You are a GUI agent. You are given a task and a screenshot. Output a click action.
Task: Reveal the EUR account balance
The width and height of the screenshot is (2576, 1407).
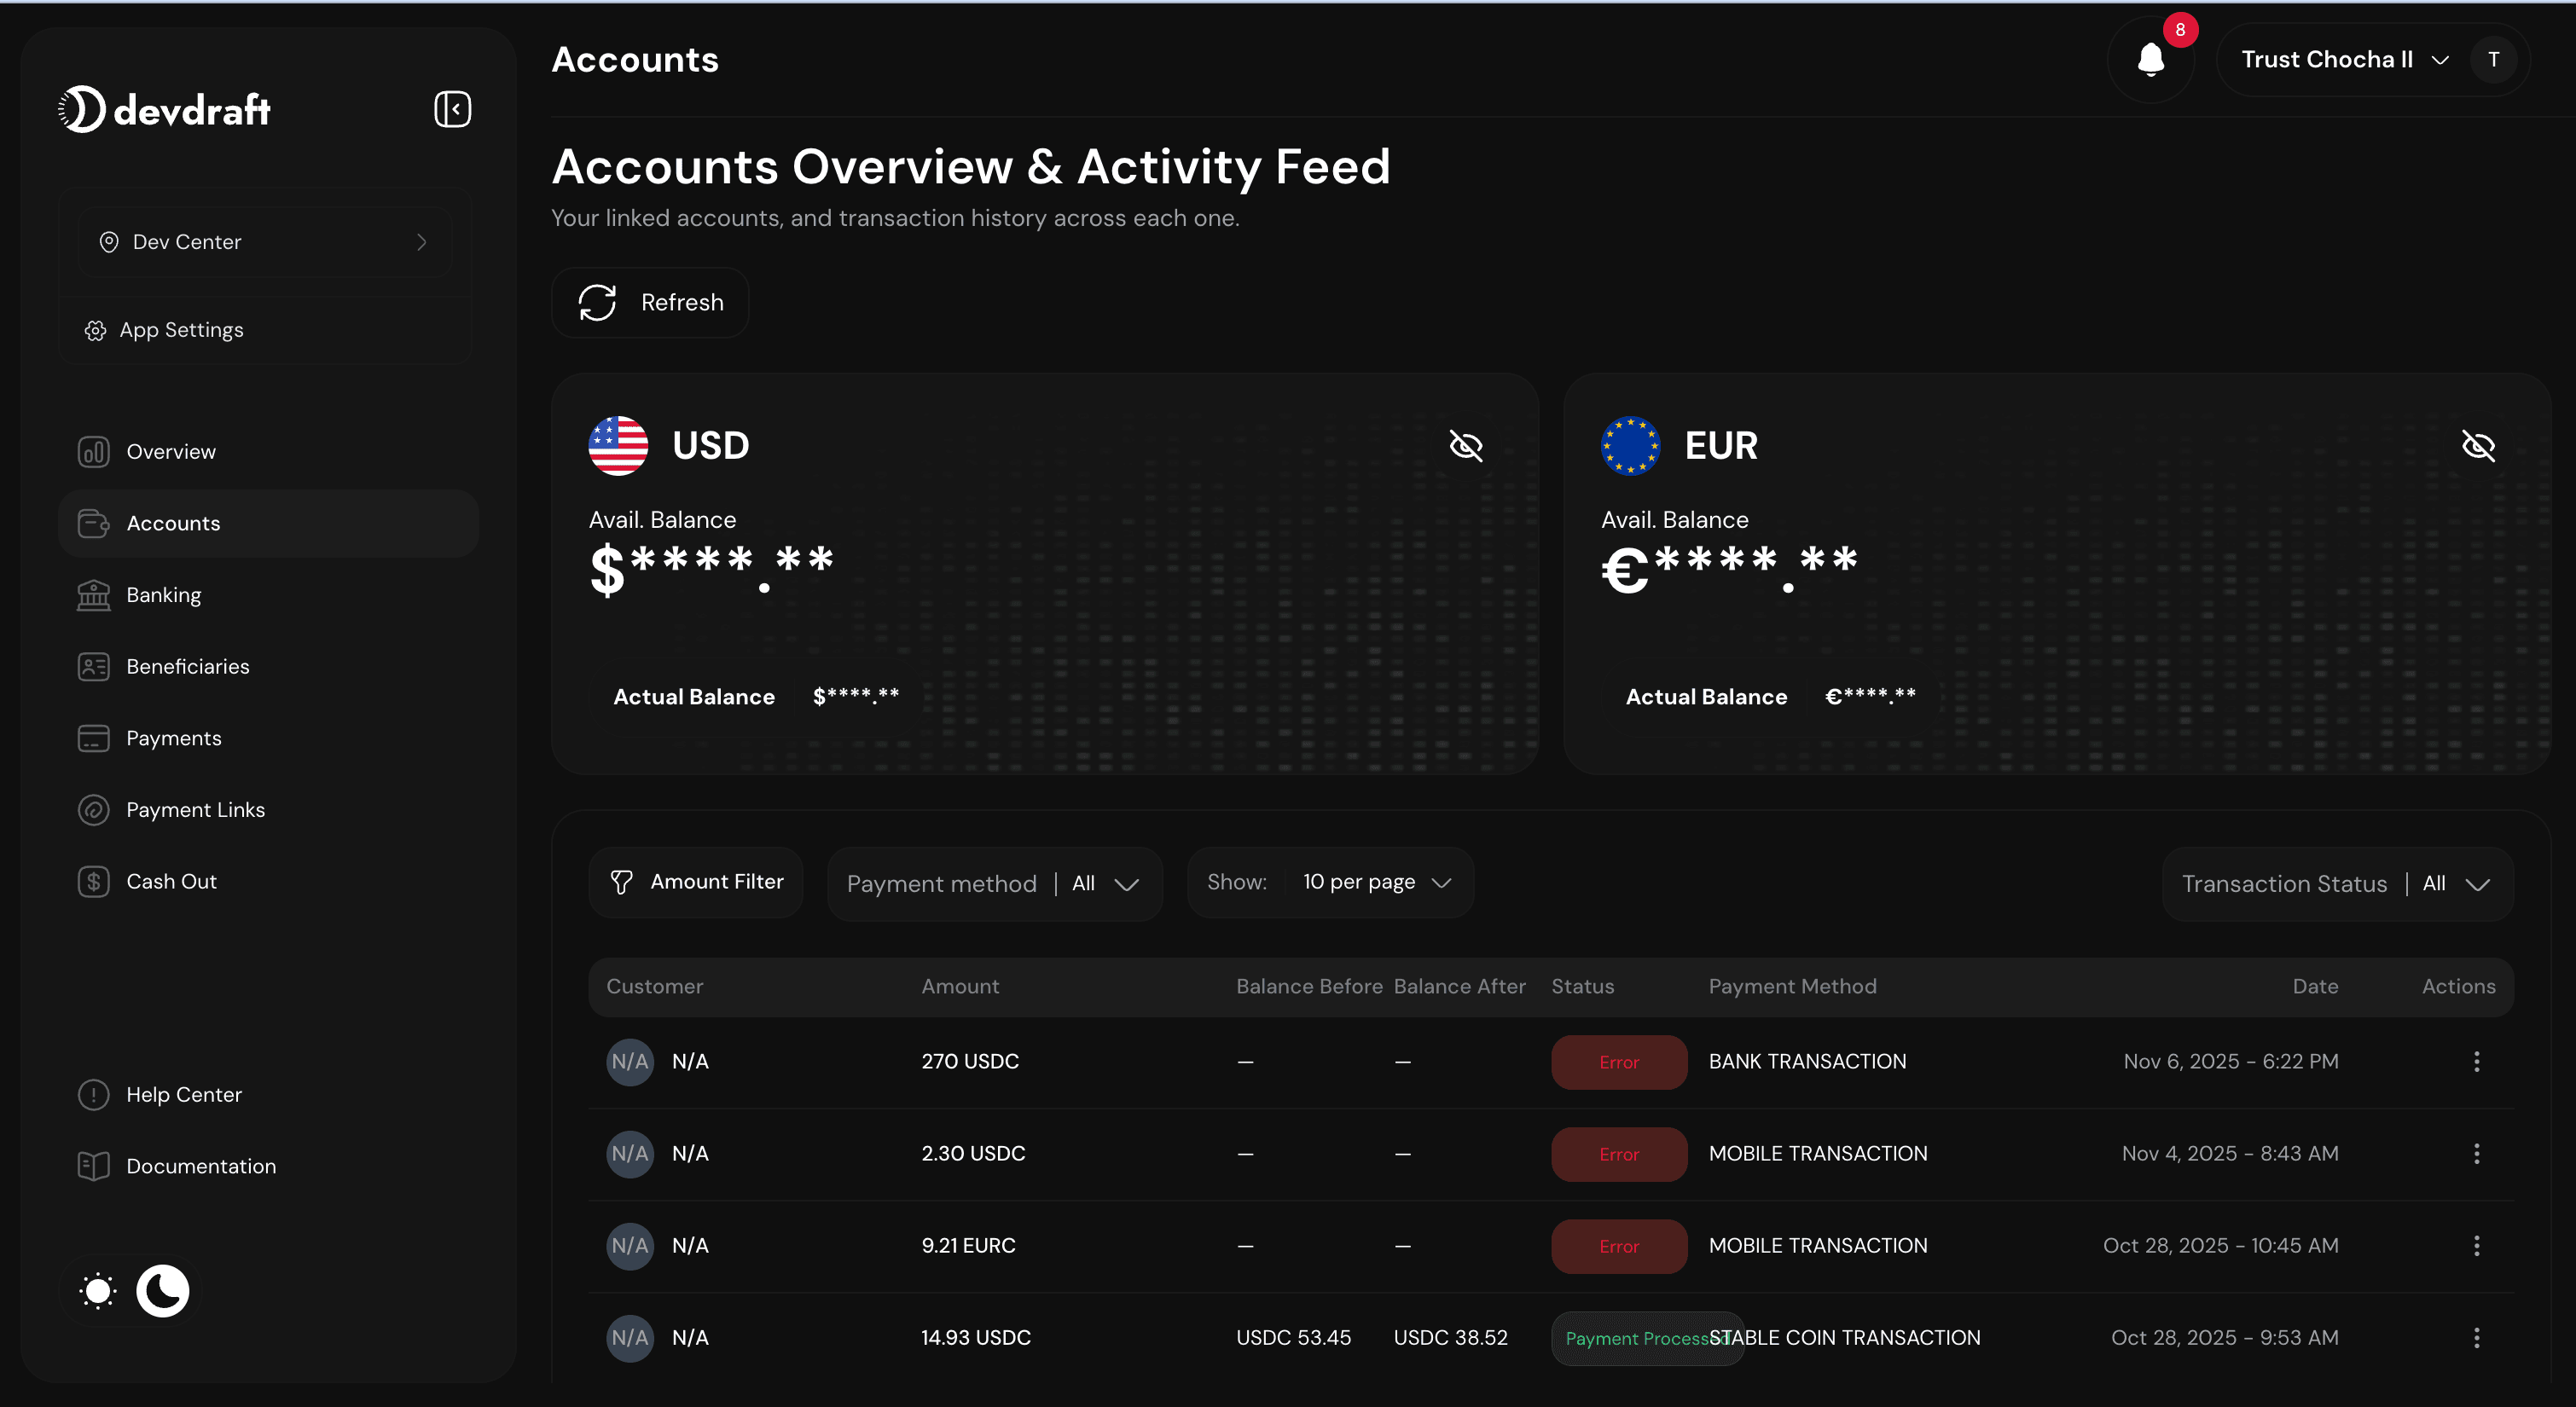click(x=2478, y=446)
